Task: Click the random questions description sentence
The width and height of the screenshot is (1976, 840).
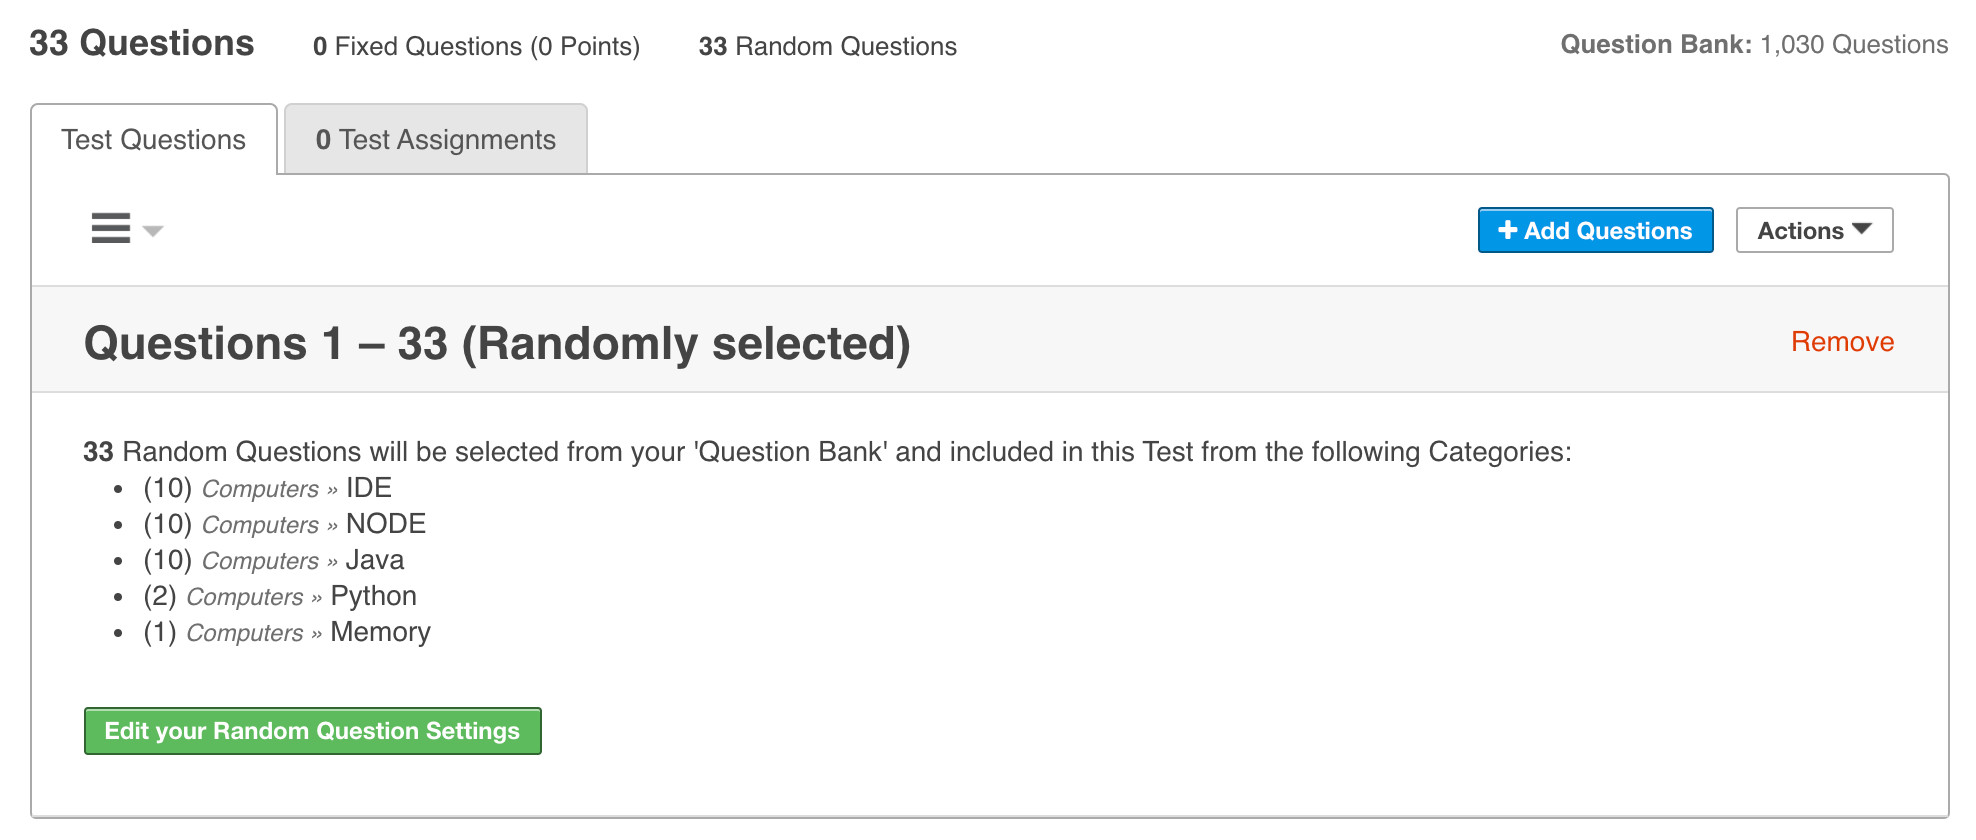Action: (827, 452)
